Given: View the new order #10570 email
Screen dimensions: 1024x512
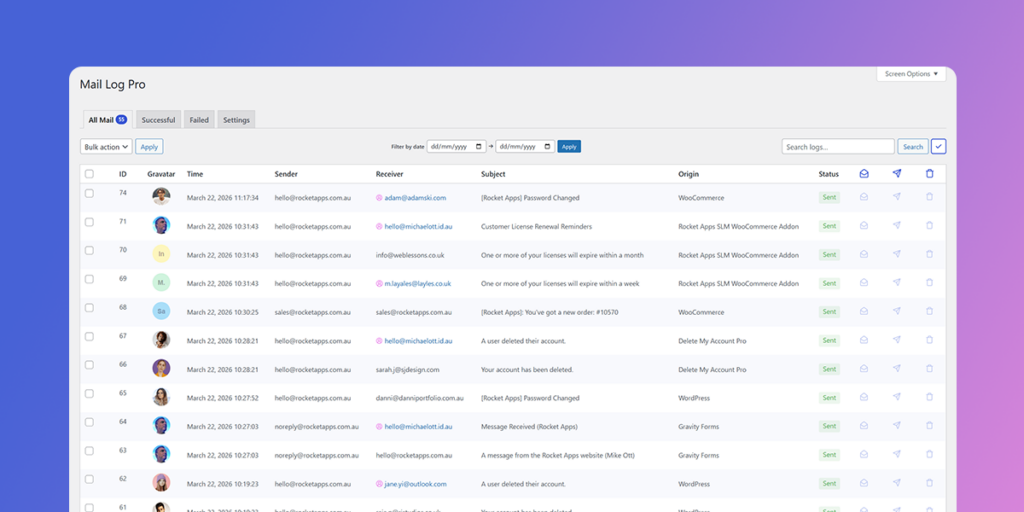Looking at the screenshot, I should (864, 312).
